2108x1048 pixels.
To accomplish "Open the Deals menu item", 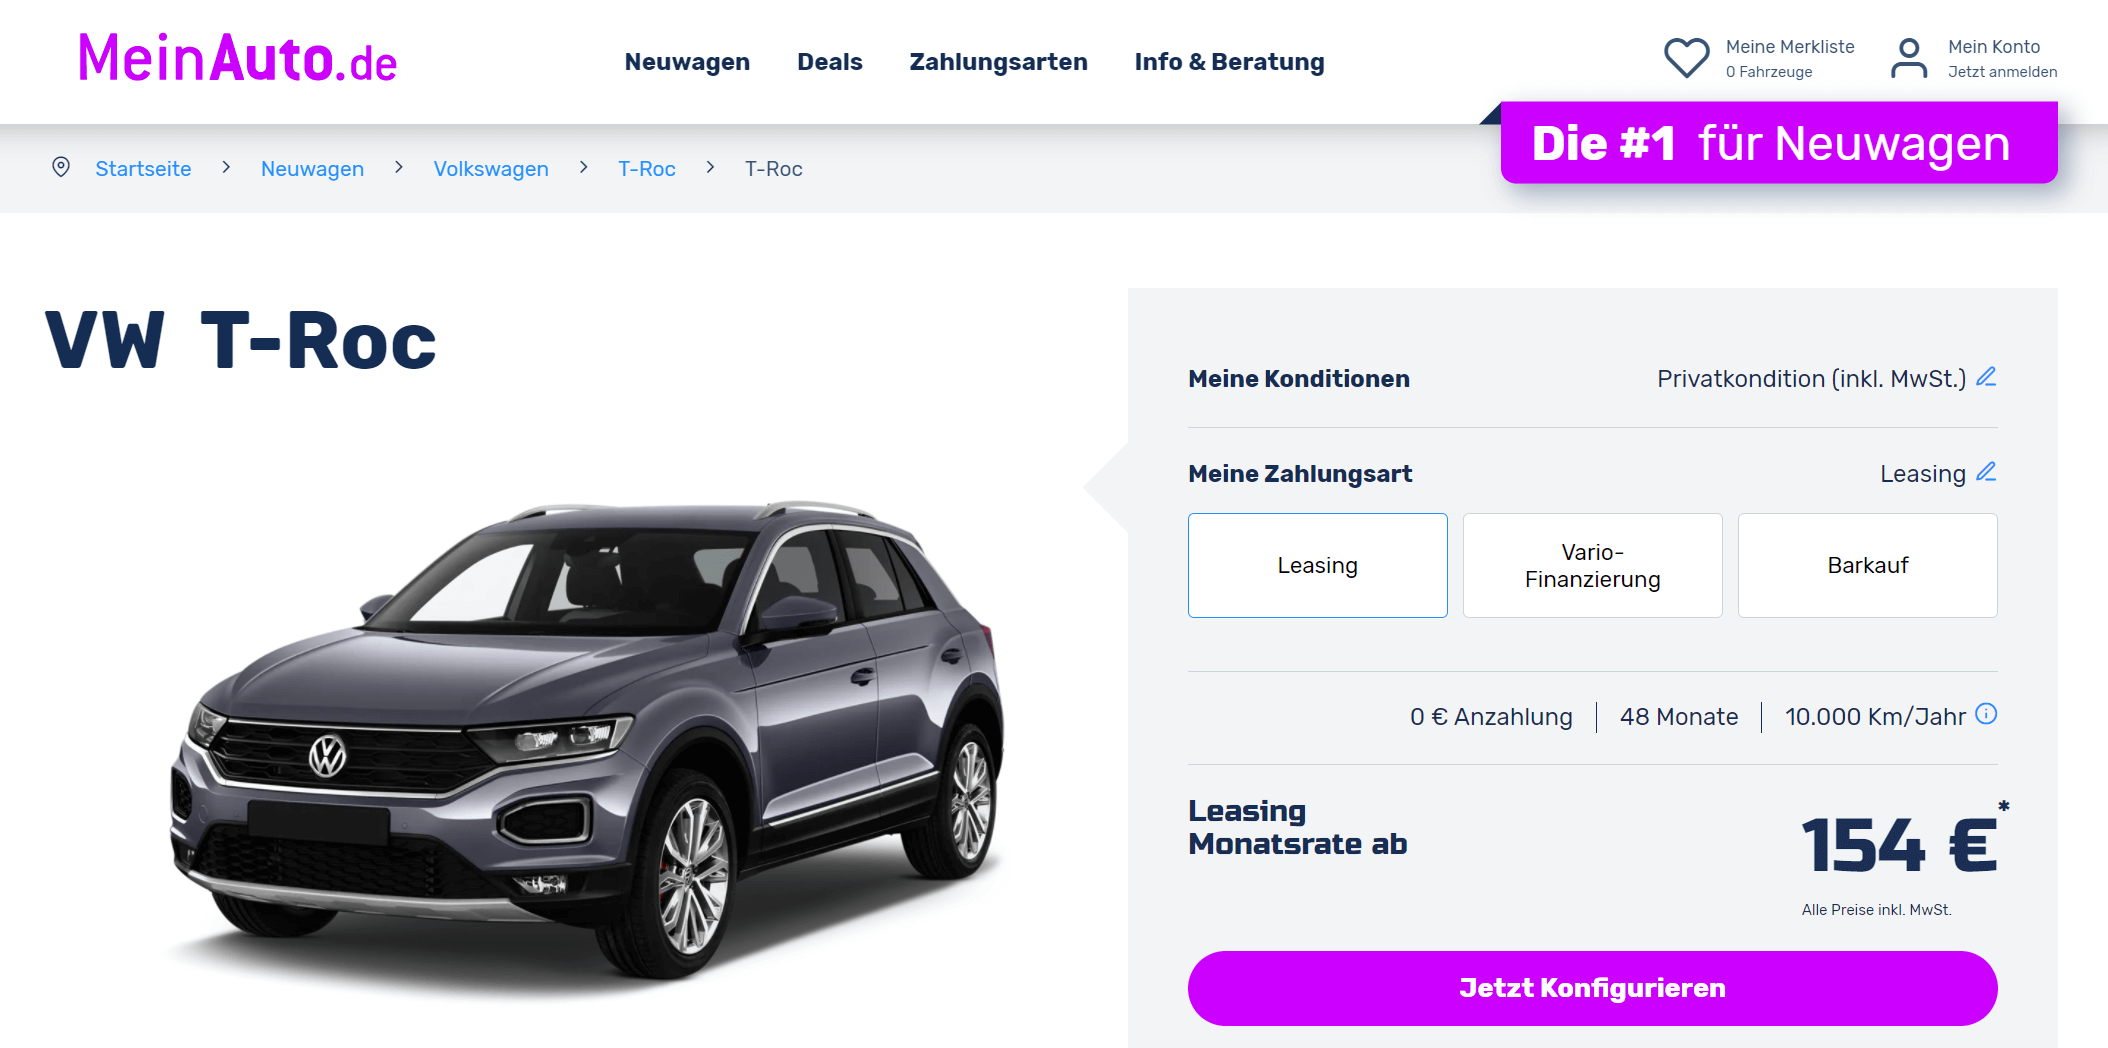I will [829, 62].
